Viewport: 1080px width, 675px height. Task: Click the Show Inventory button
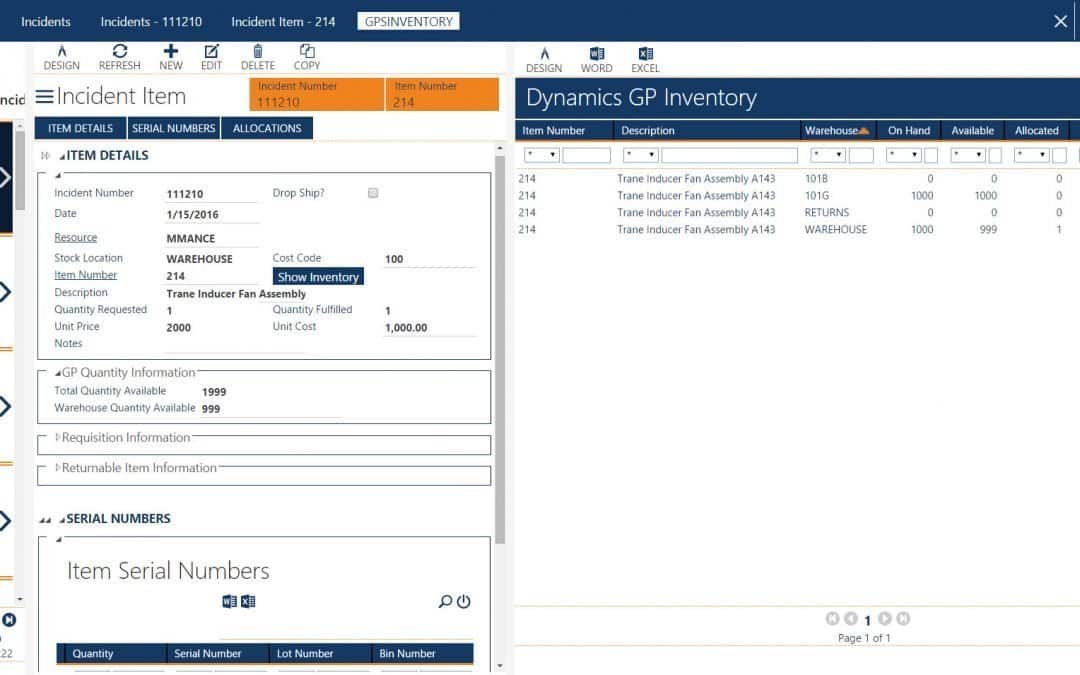pos(318,276)
